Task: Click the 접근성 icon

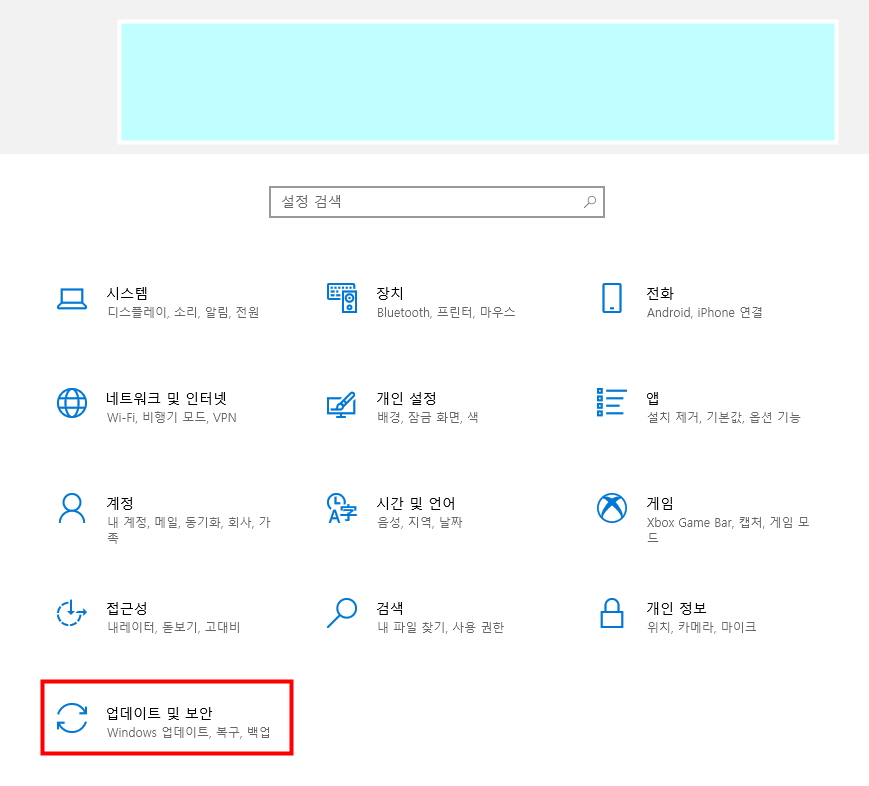Action: tap(72, 613)
